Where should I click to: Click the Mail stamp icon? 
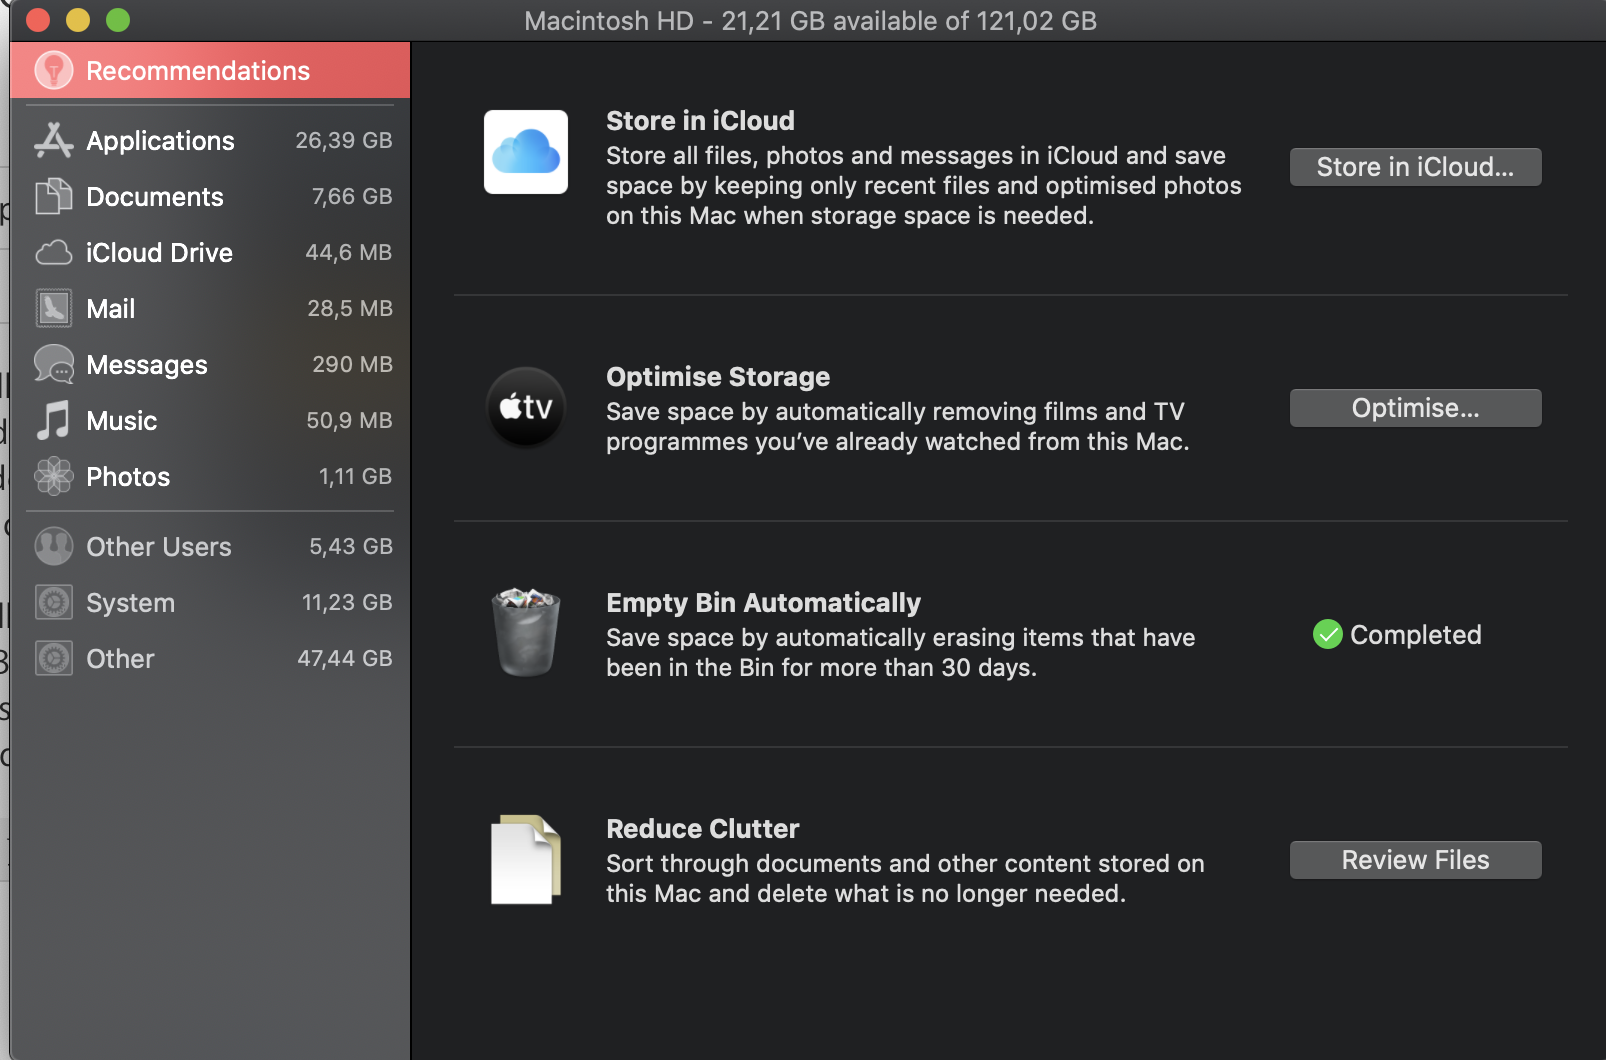point(54,308)
